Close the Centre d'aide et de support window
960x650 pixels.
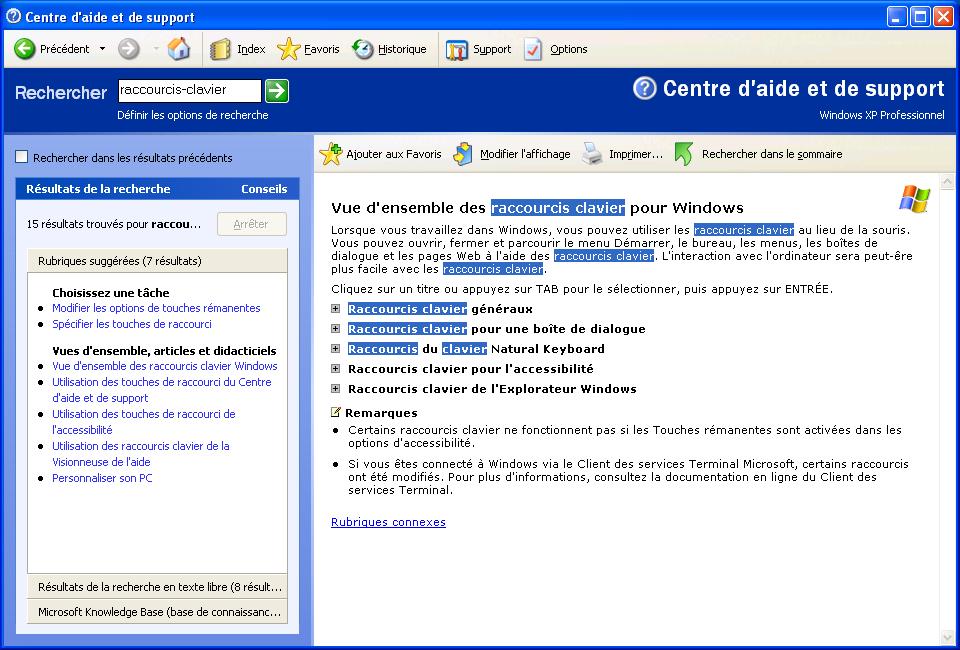pyautogui.click(x=943, y=17)
